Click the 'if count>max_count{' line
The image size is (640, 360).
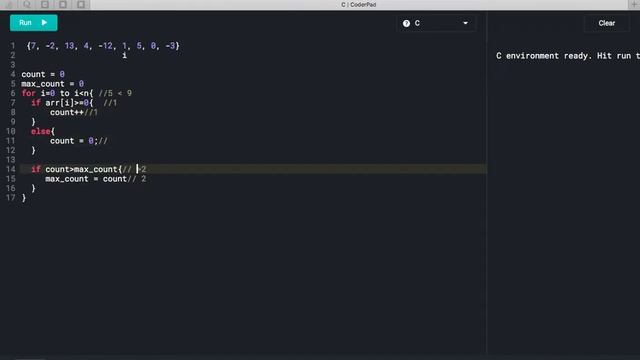point(76,169)
